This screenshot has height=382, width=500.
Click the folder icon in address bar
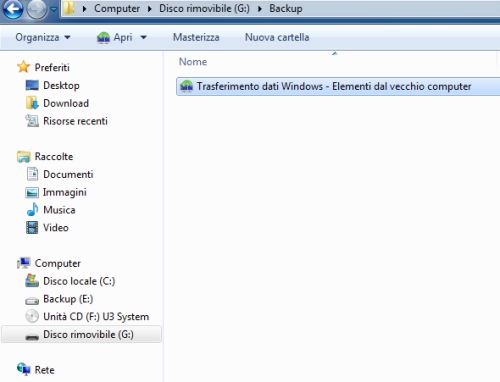tap(69, 8)
